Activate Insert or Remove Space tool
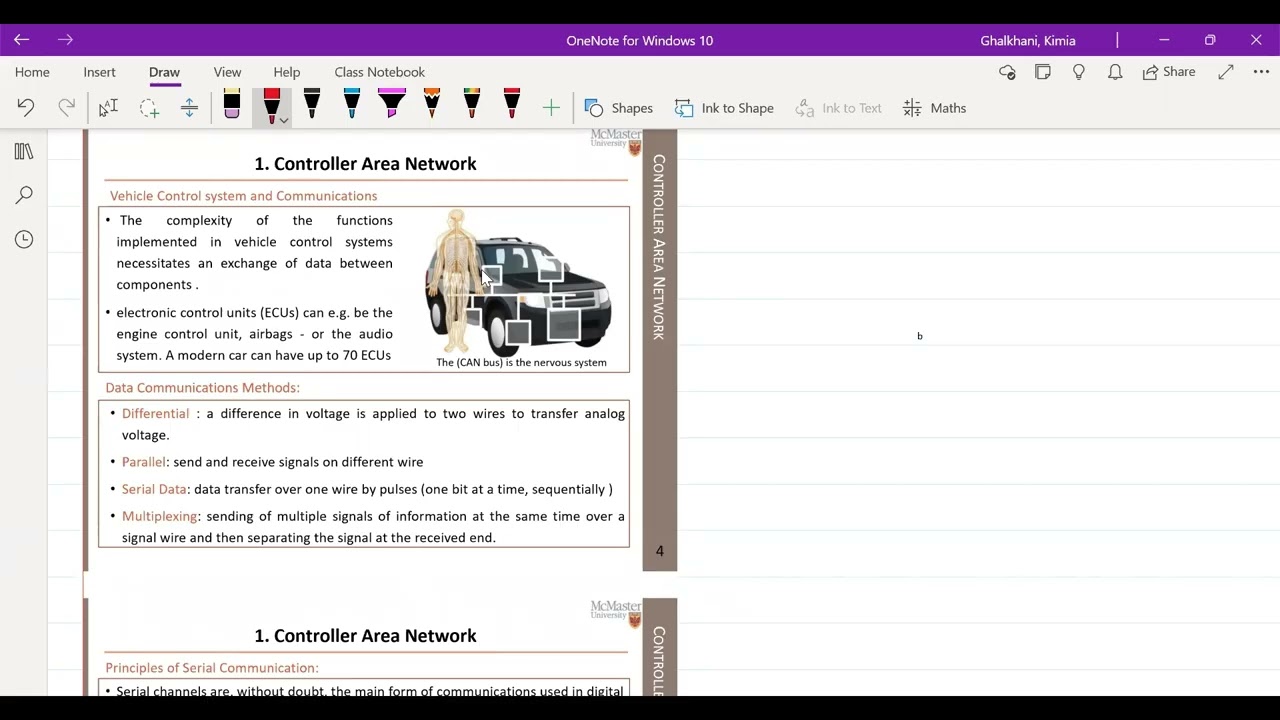1280x720 pixels. point(189,108)
